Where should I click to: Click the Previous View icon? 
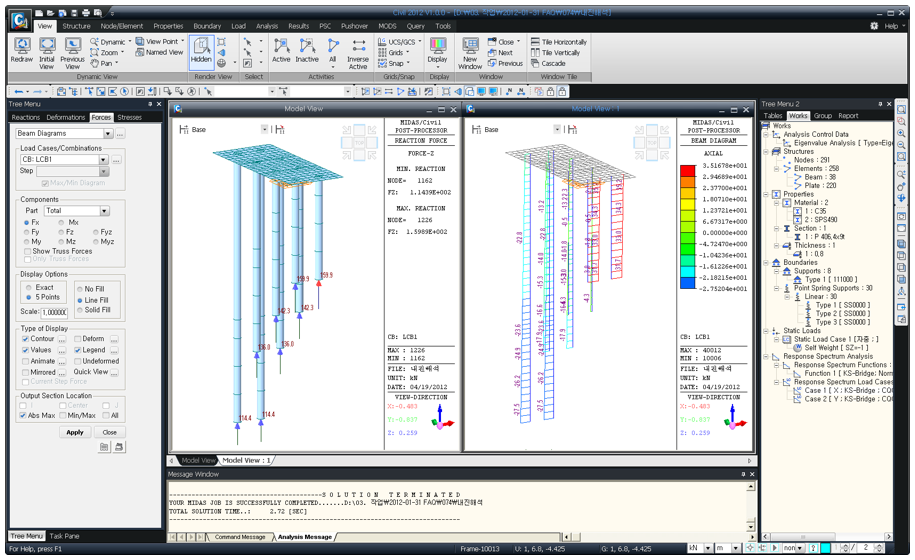point(72,53)
